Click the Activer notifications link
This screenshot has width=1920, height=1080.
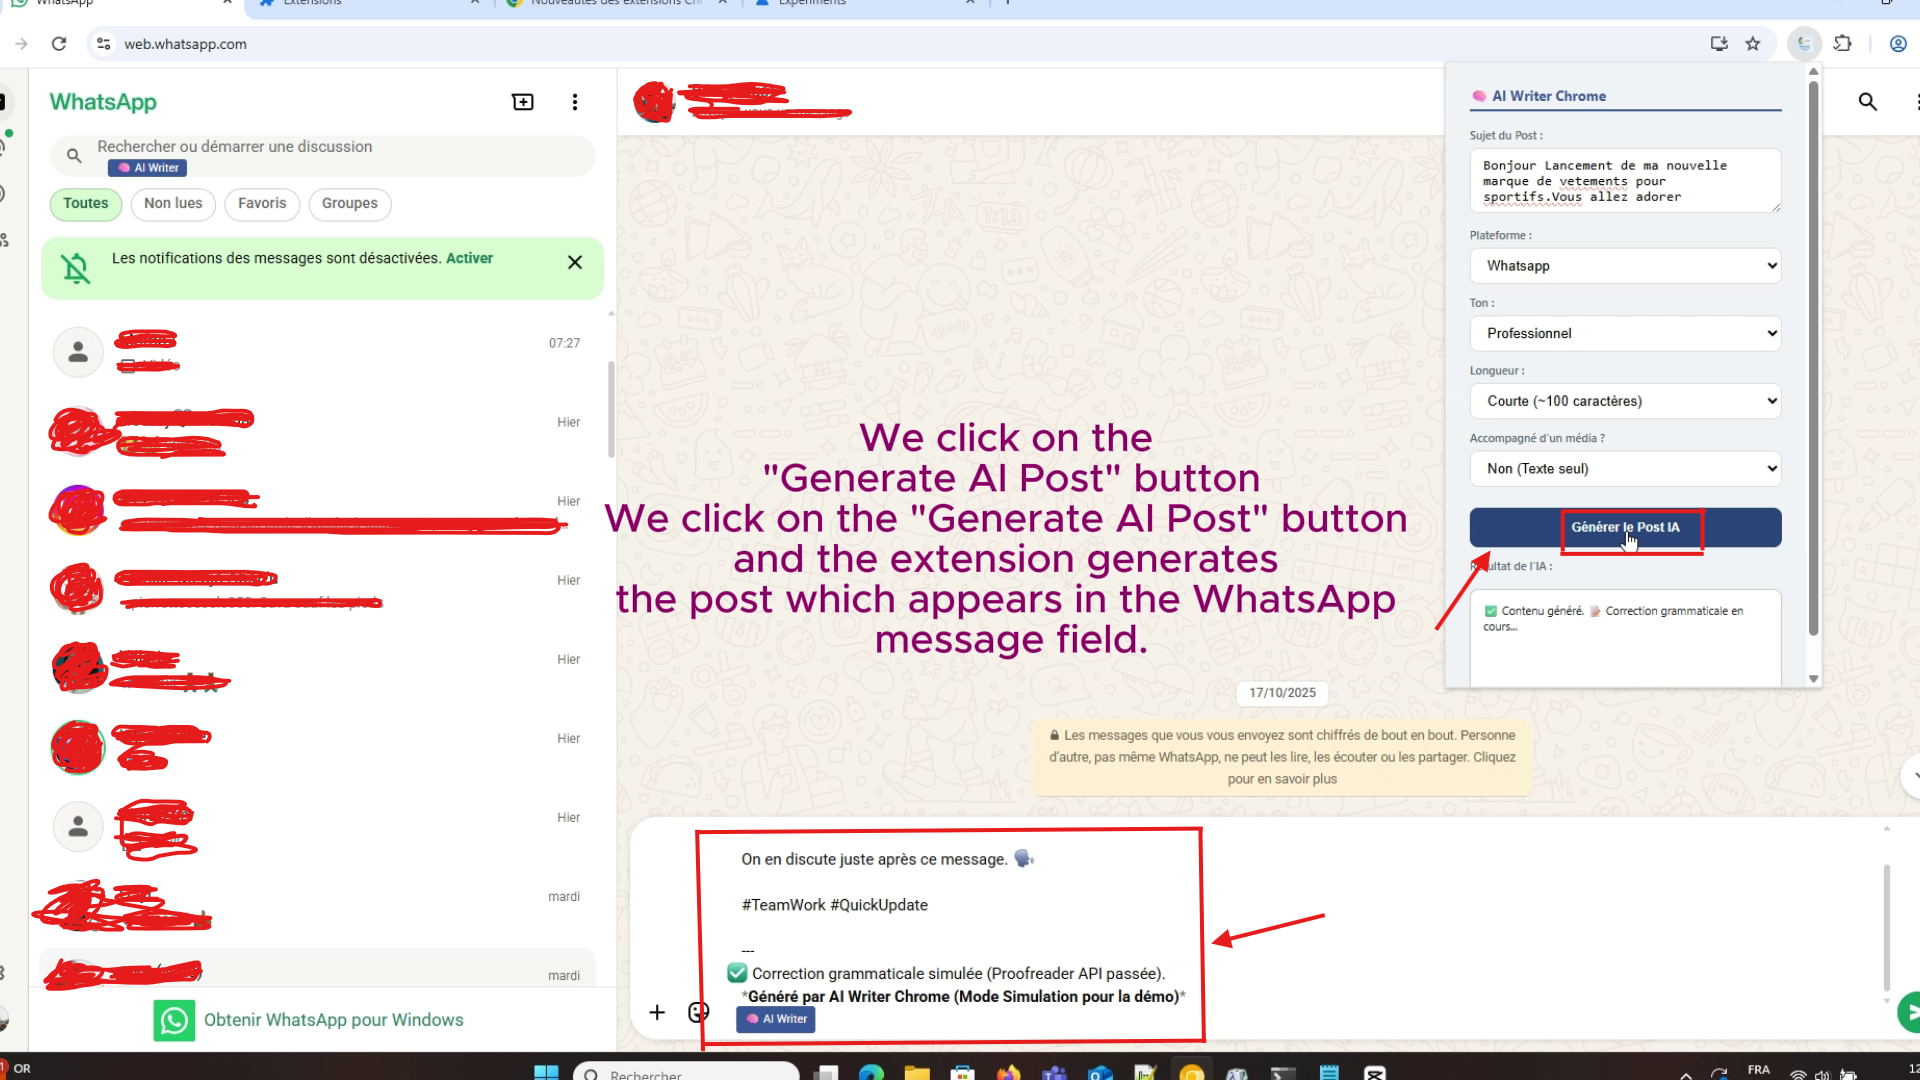469,258
